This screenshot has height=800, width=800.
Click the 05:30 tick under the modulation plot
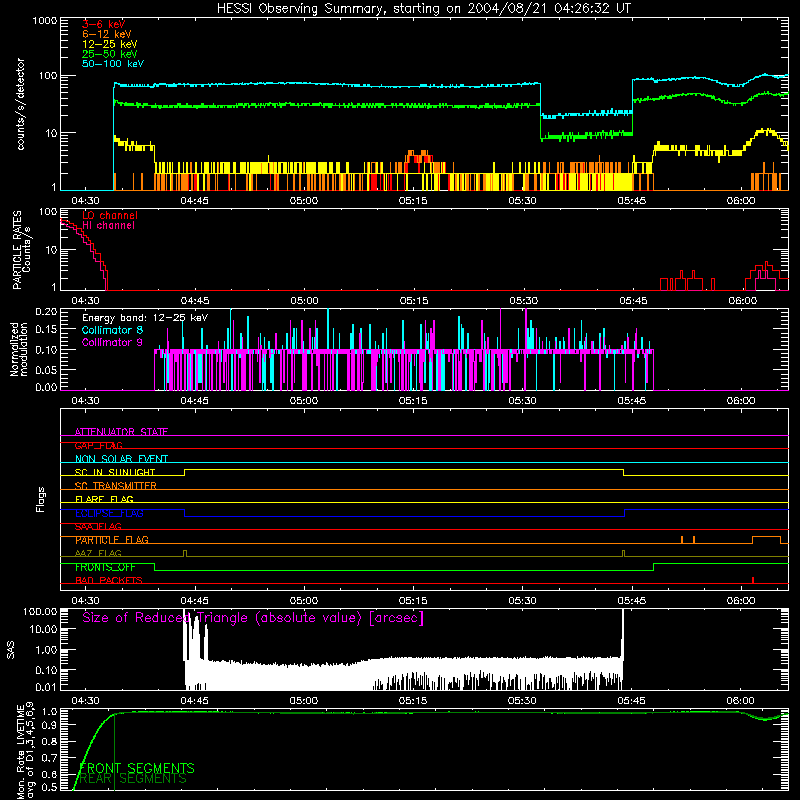tap(522, 401)
